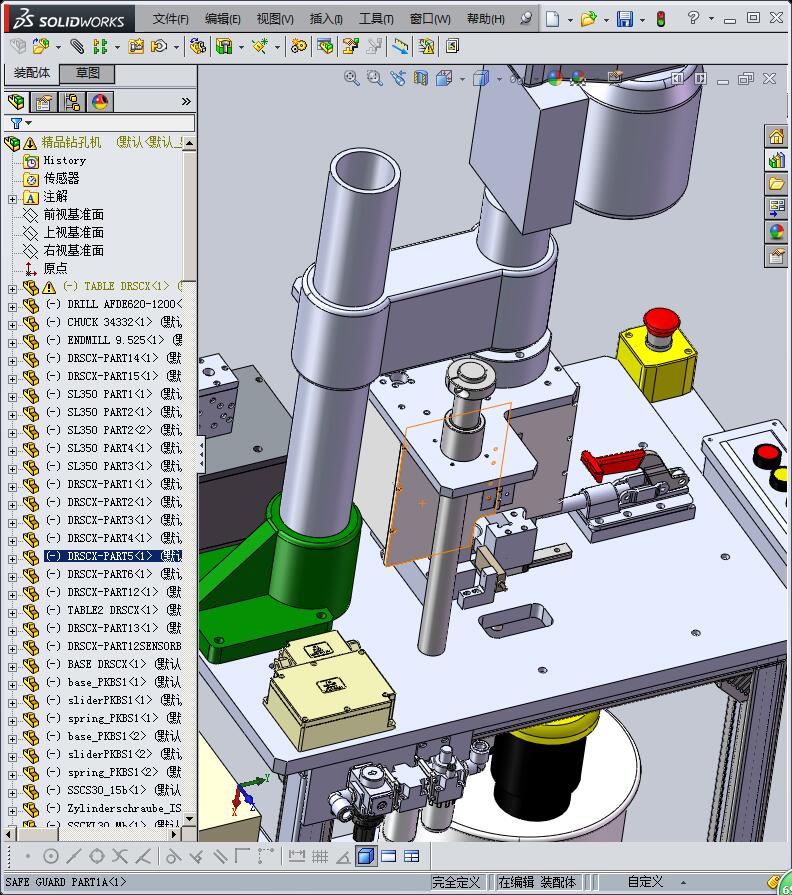Screen dimensions: 792x895
Task: Open the 编辑(E) menu
Action: [x=223, y=19]
